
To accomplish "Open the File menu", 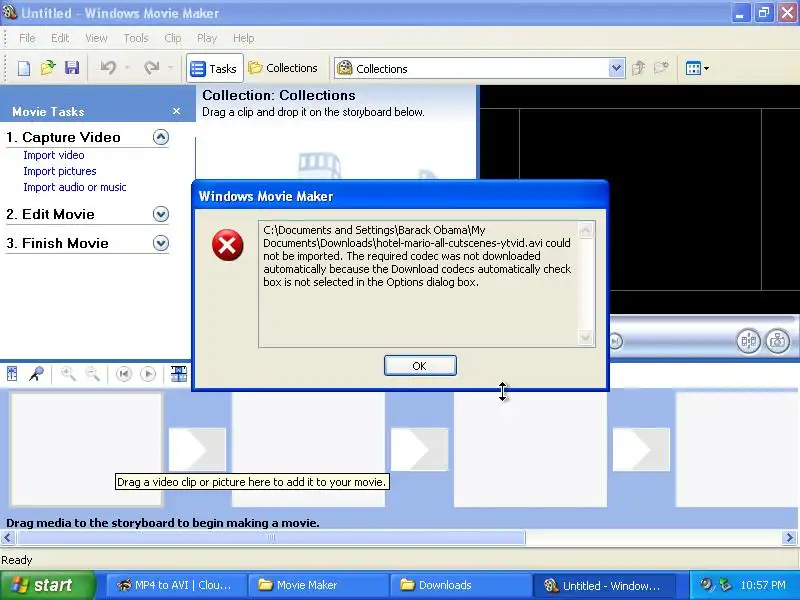I will coord(27,38).
